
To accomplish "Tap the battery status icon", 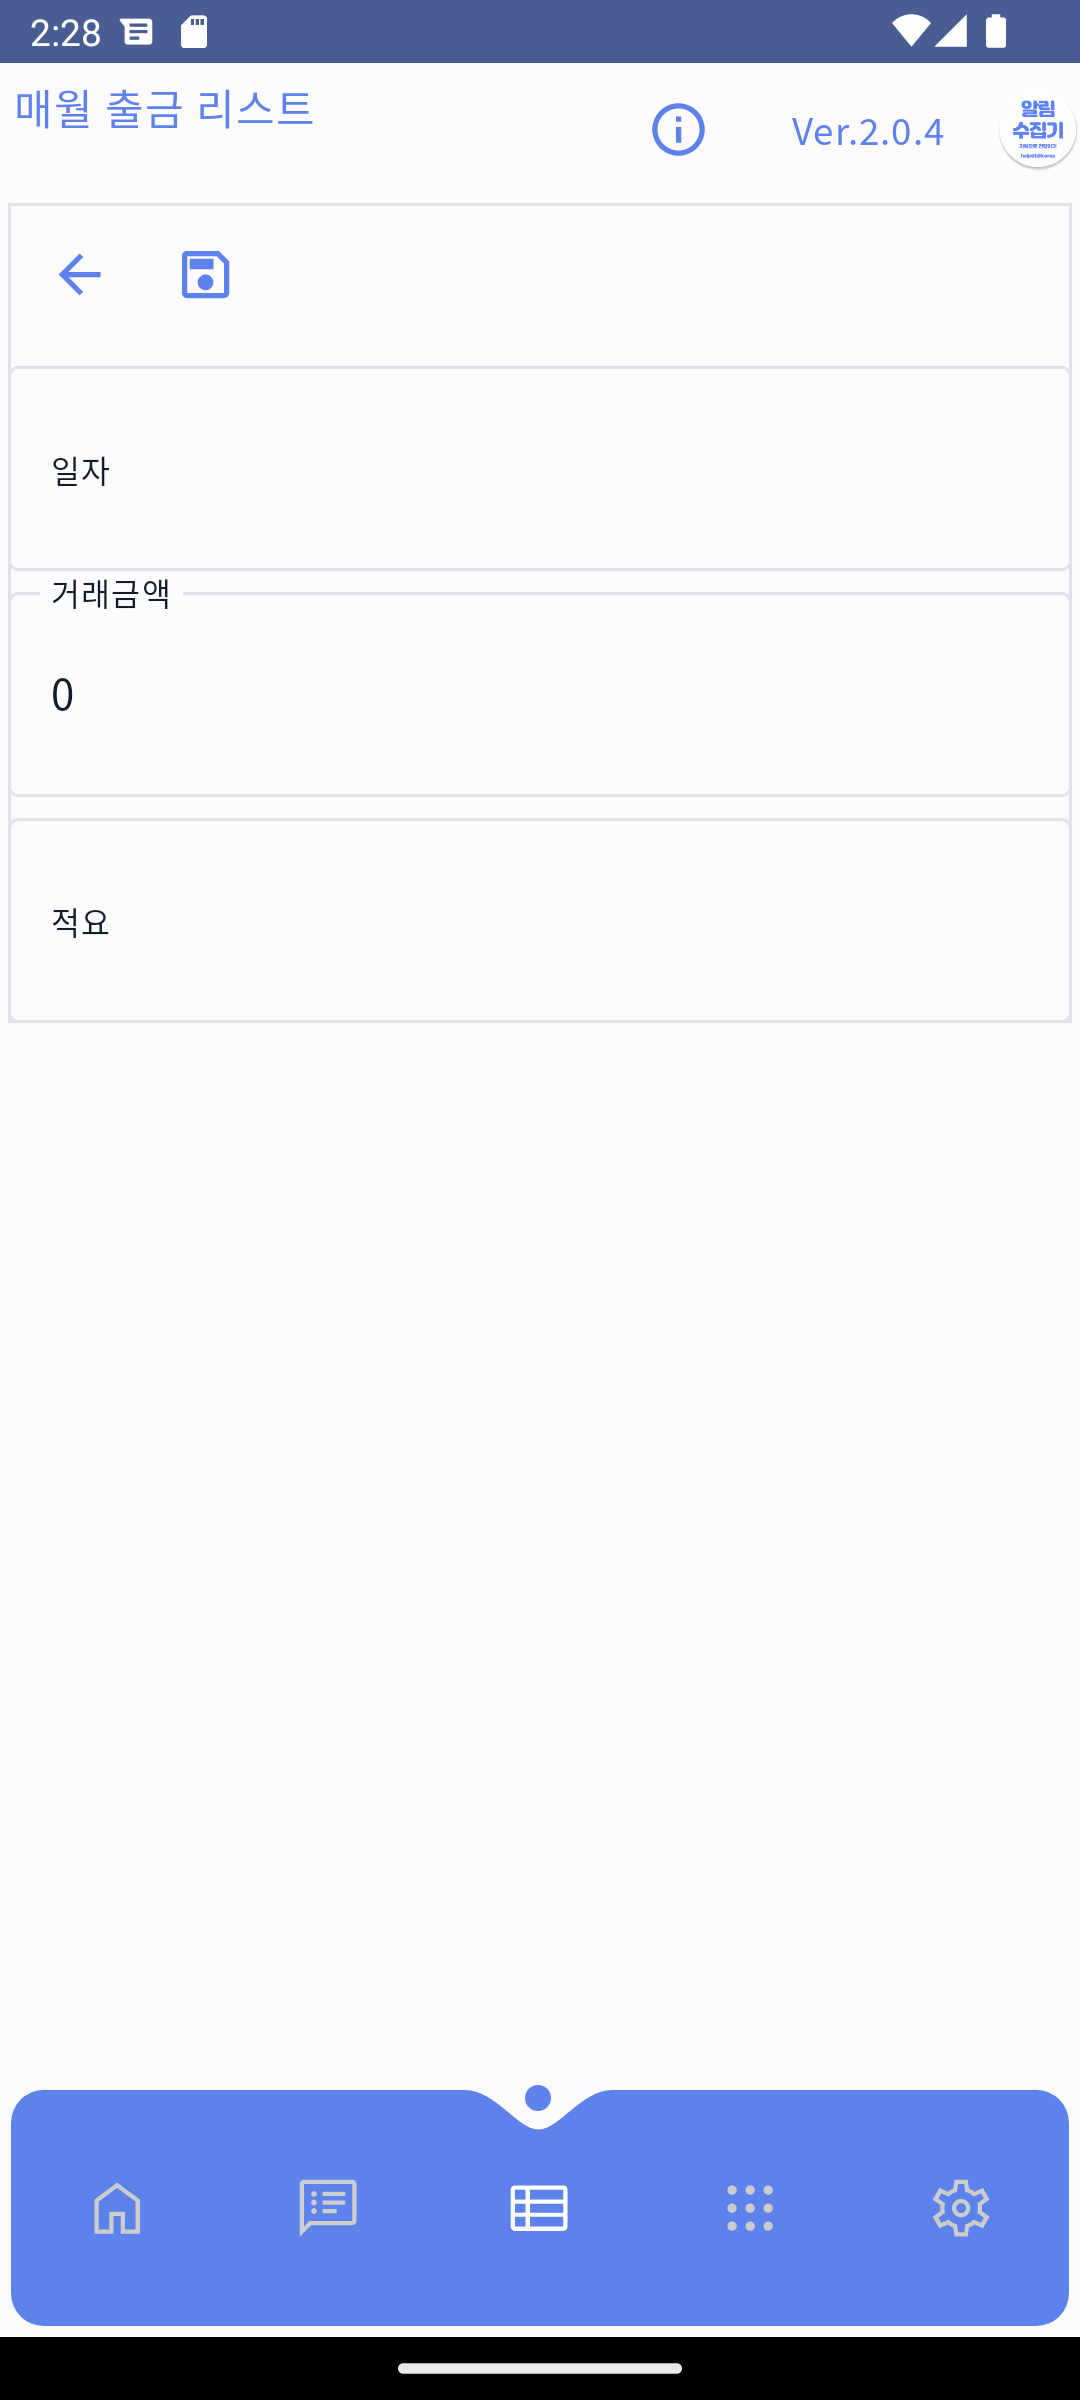I will coord(995,31).
